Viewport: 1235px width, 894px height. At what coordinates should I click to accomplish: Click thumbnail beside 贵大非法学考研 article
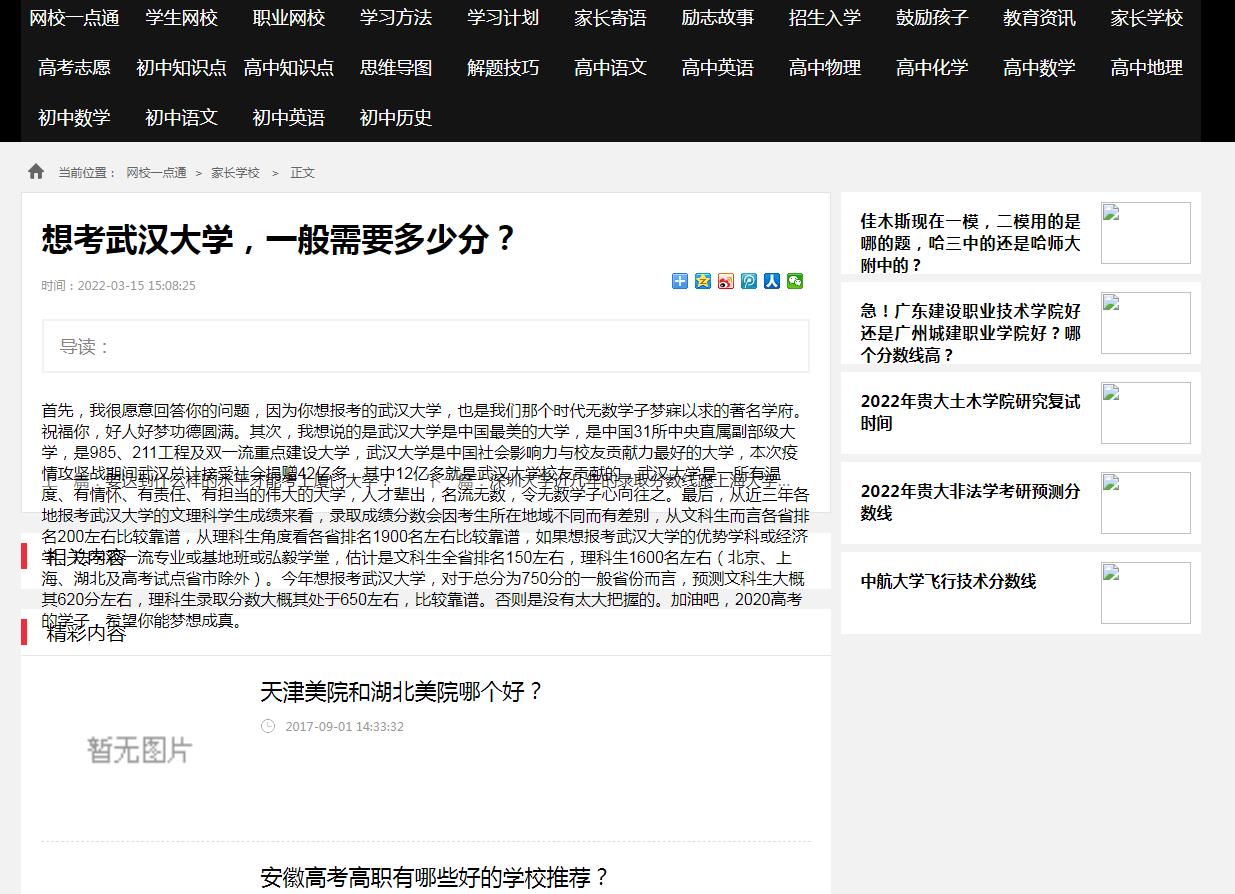pos(1146,503)
